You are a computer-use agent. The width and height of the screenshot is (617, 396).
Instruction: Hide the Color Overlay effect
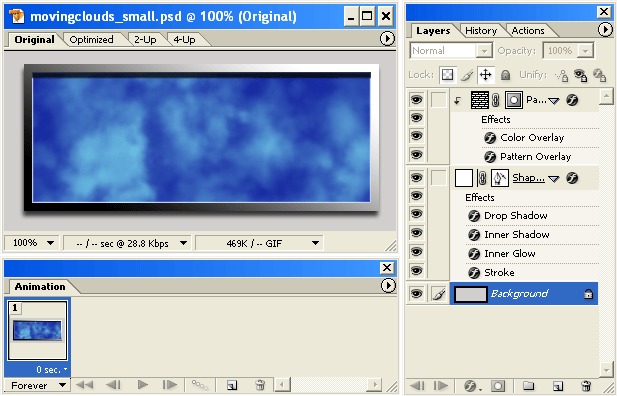pyautogui.click(x=416, y=136)
